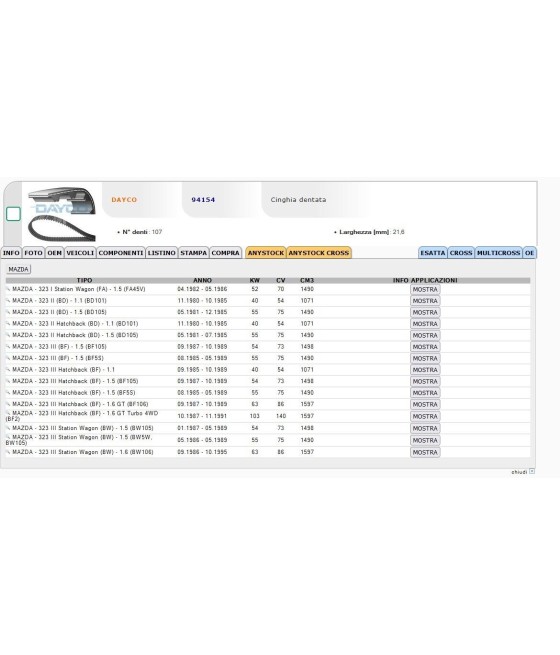Open the LISTINO price list tab

(x=162, y=253)
